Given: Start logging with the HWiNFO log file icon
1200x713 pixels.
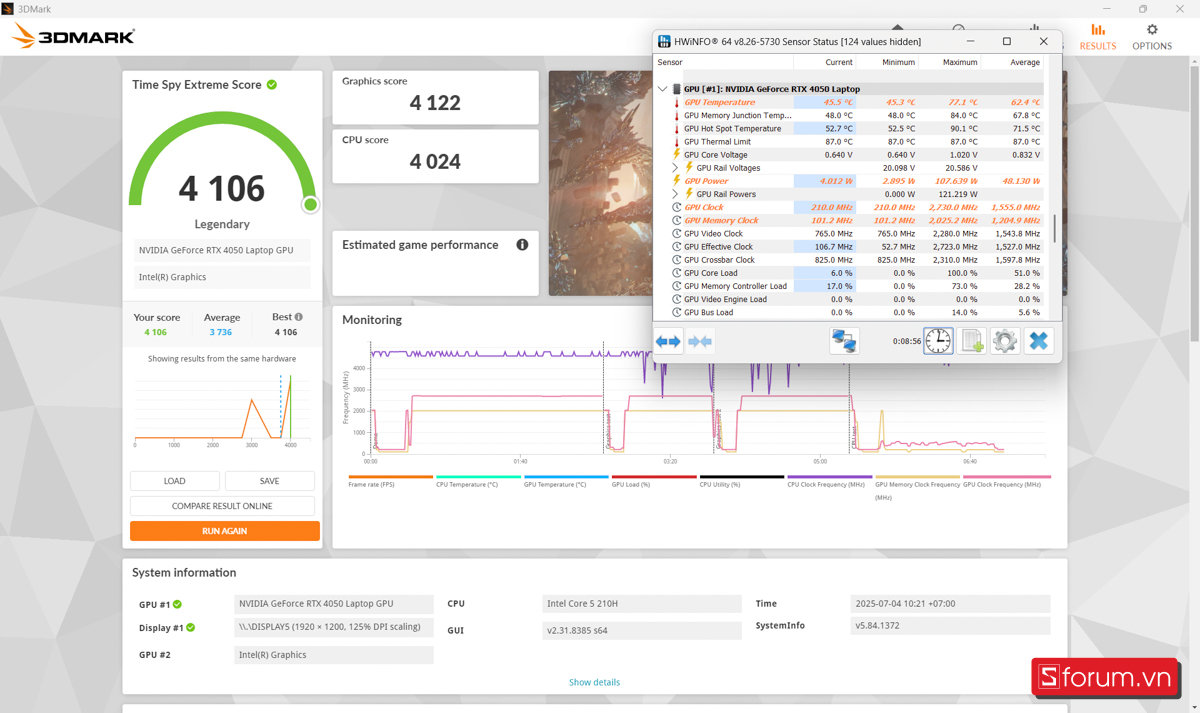Looking at the screenshot, I should point(972,341).
